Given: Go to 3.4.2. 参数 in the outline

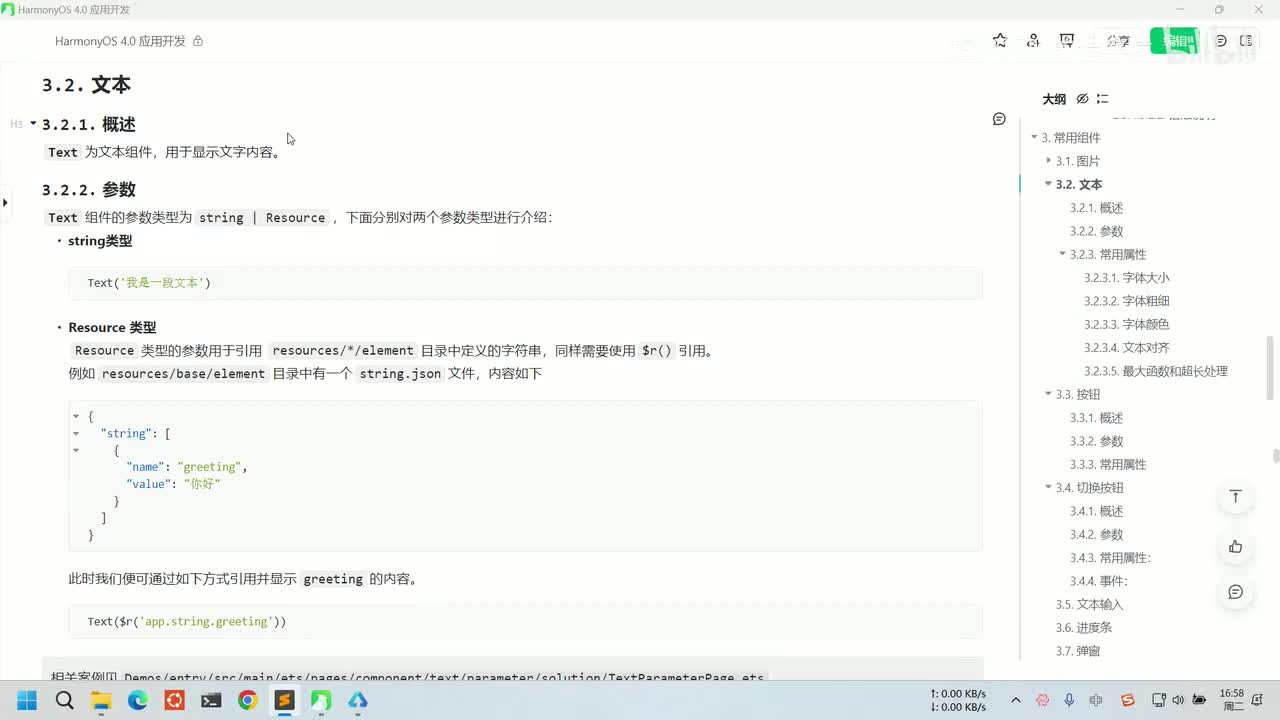Looking at the screenshot, I should point(1097,534).
